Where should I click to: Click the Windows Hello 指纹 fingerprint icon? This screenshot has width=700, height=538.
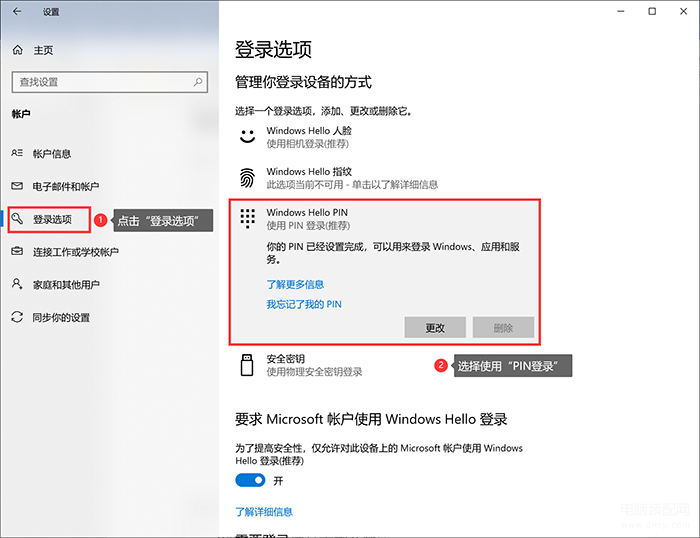coord(247,178)
